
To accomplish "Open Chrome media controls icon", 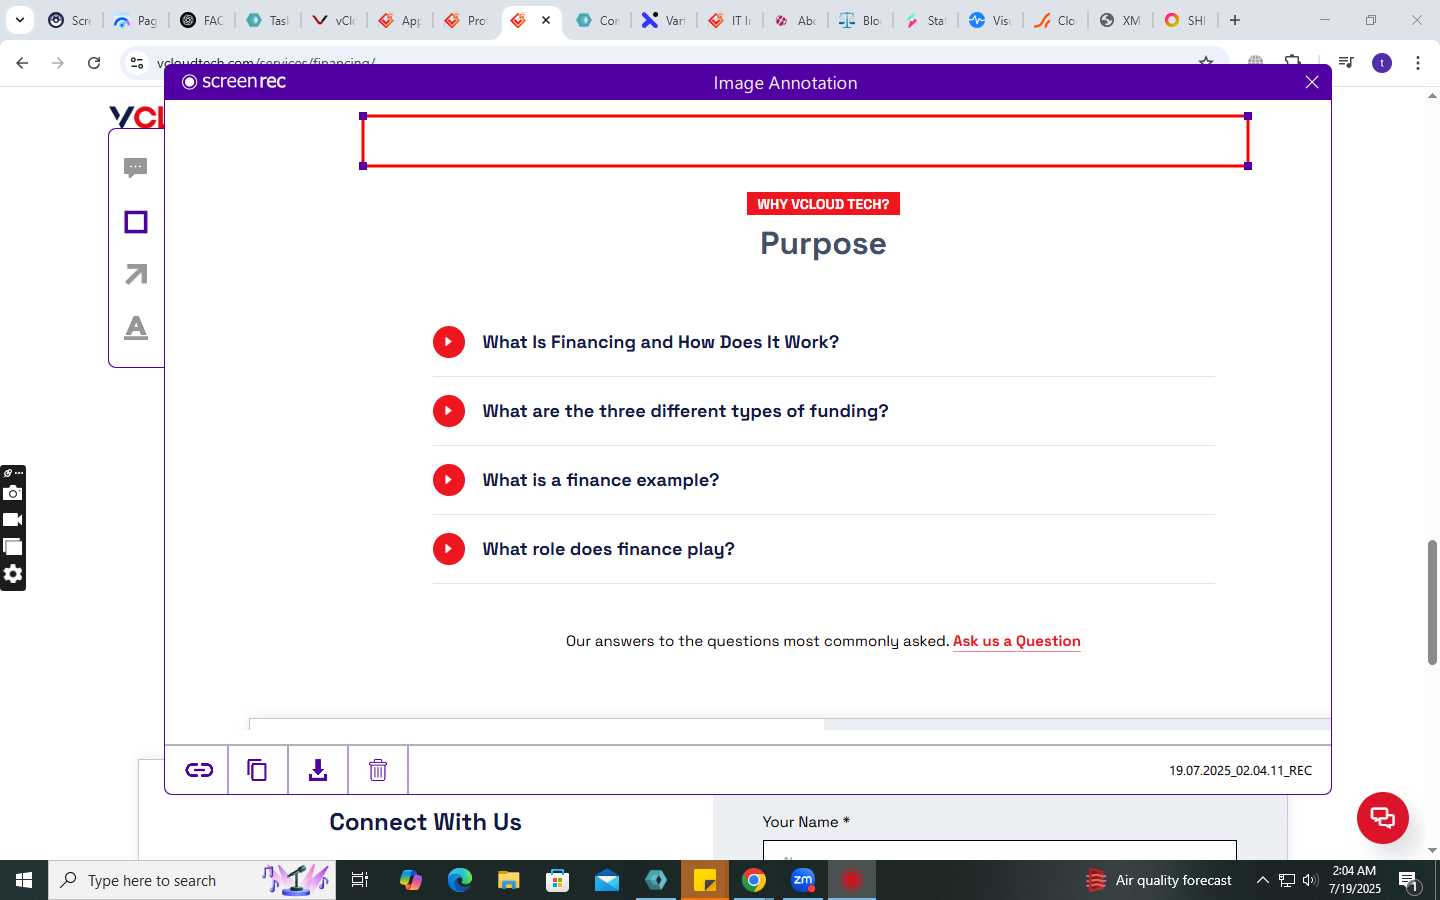I will (x=1346, y=63).
